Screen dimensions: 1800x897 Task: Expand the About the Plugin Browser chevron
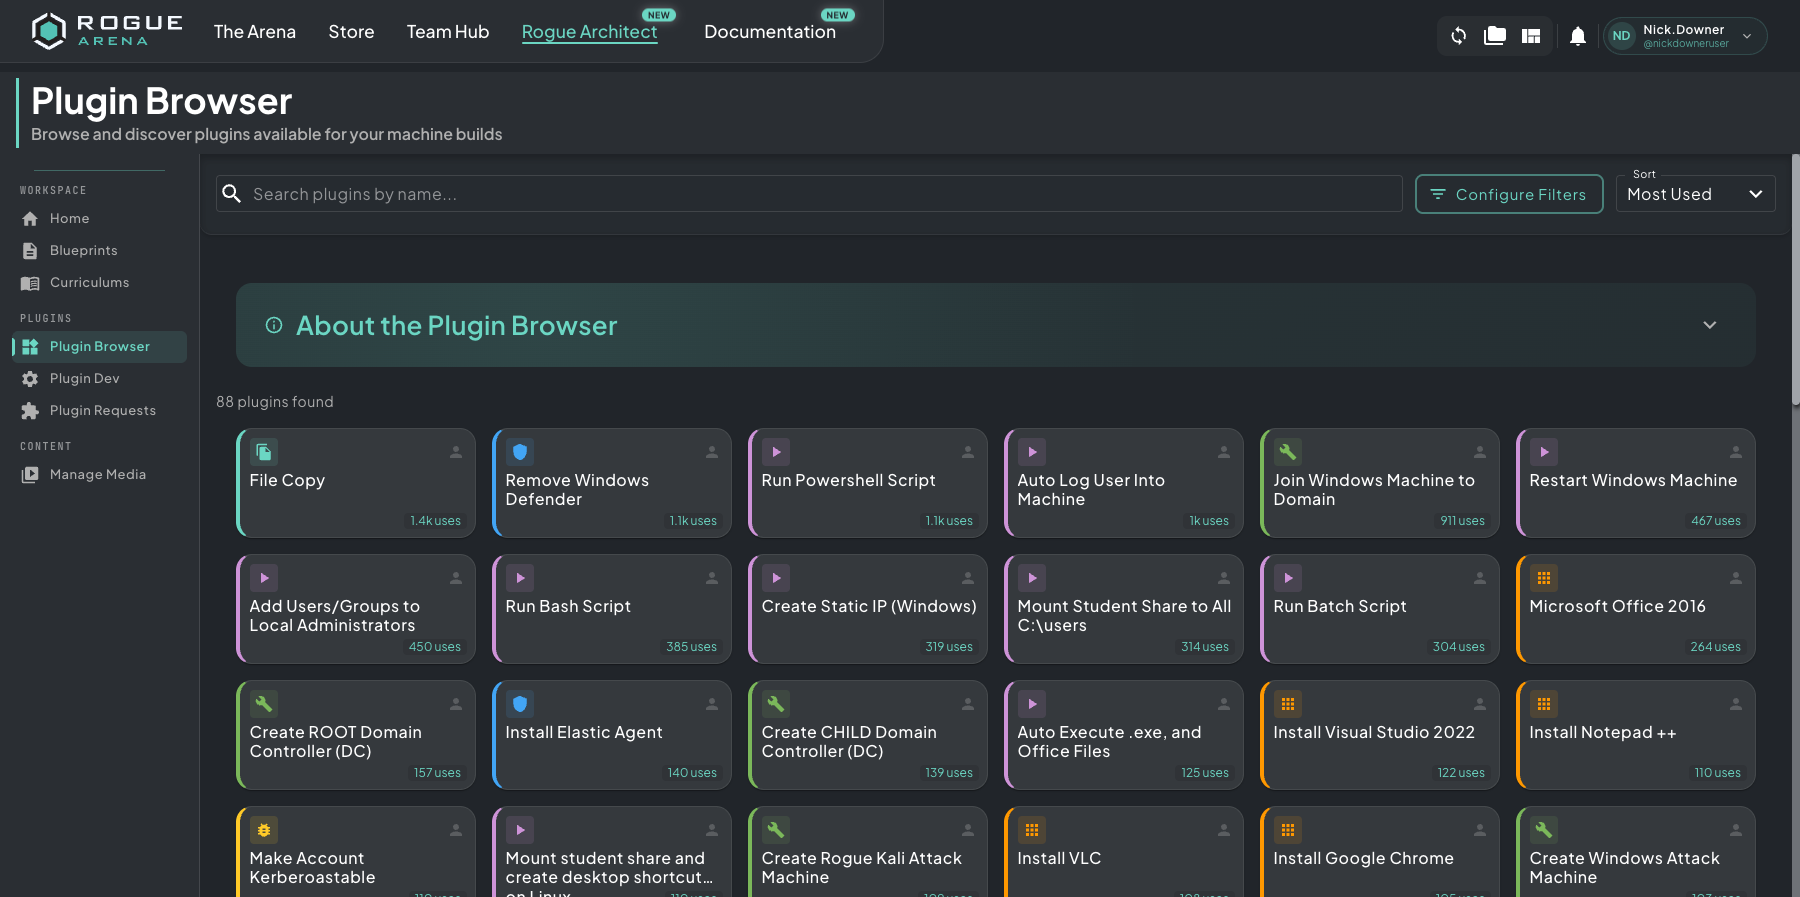1710,325
